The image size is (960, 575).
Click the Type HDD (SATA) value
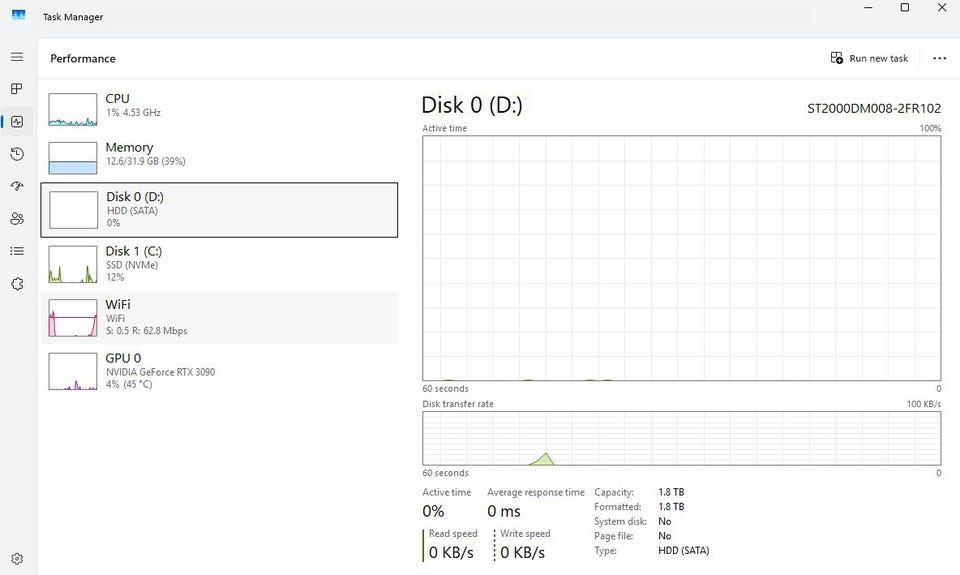[x=683, y=551]
